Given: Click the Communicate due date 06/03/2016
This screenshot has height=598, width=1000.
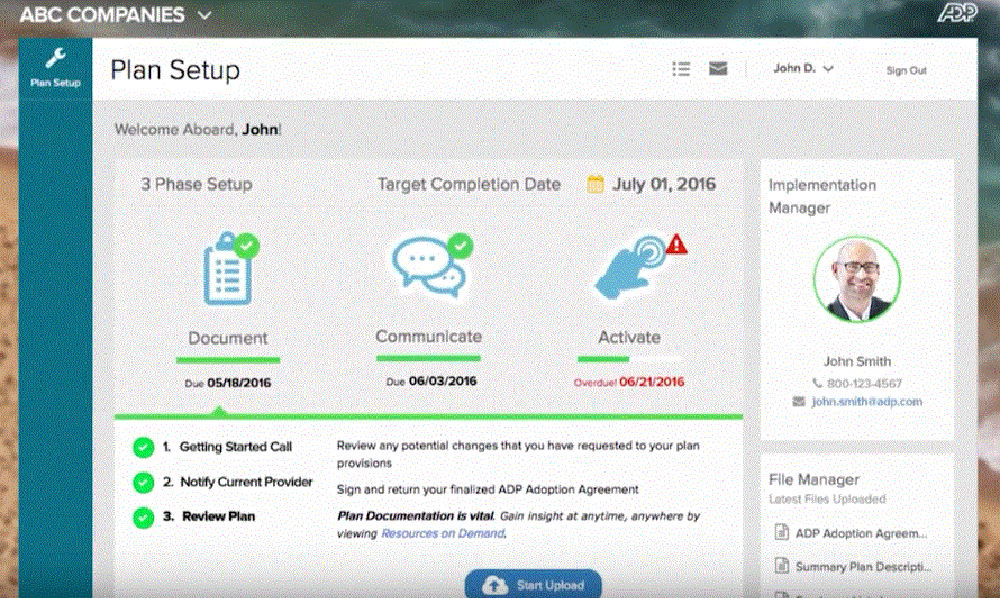Looking at the screenshot, I should point(443,381).
